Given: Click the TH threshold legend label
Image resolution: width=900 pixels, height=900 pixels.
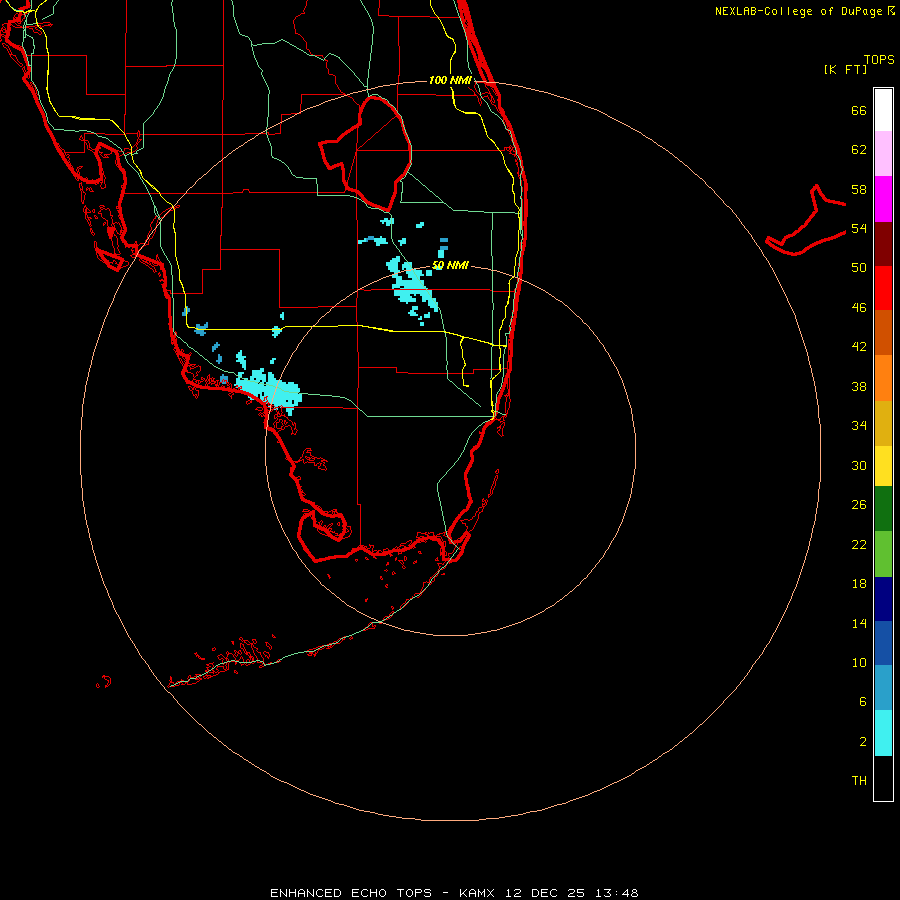Looking at the screenshot, I should [859, 780].
